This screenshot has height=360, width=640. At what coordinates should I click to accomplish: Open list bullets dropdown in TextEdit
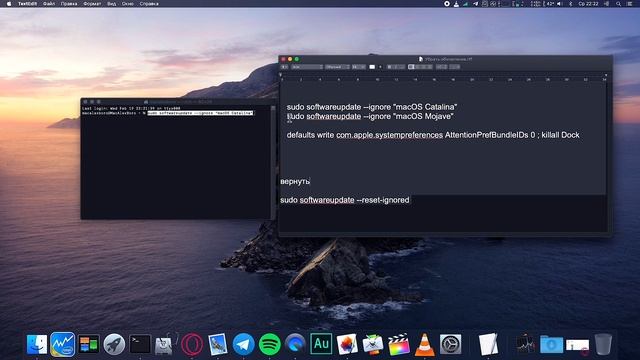point(455,67)
